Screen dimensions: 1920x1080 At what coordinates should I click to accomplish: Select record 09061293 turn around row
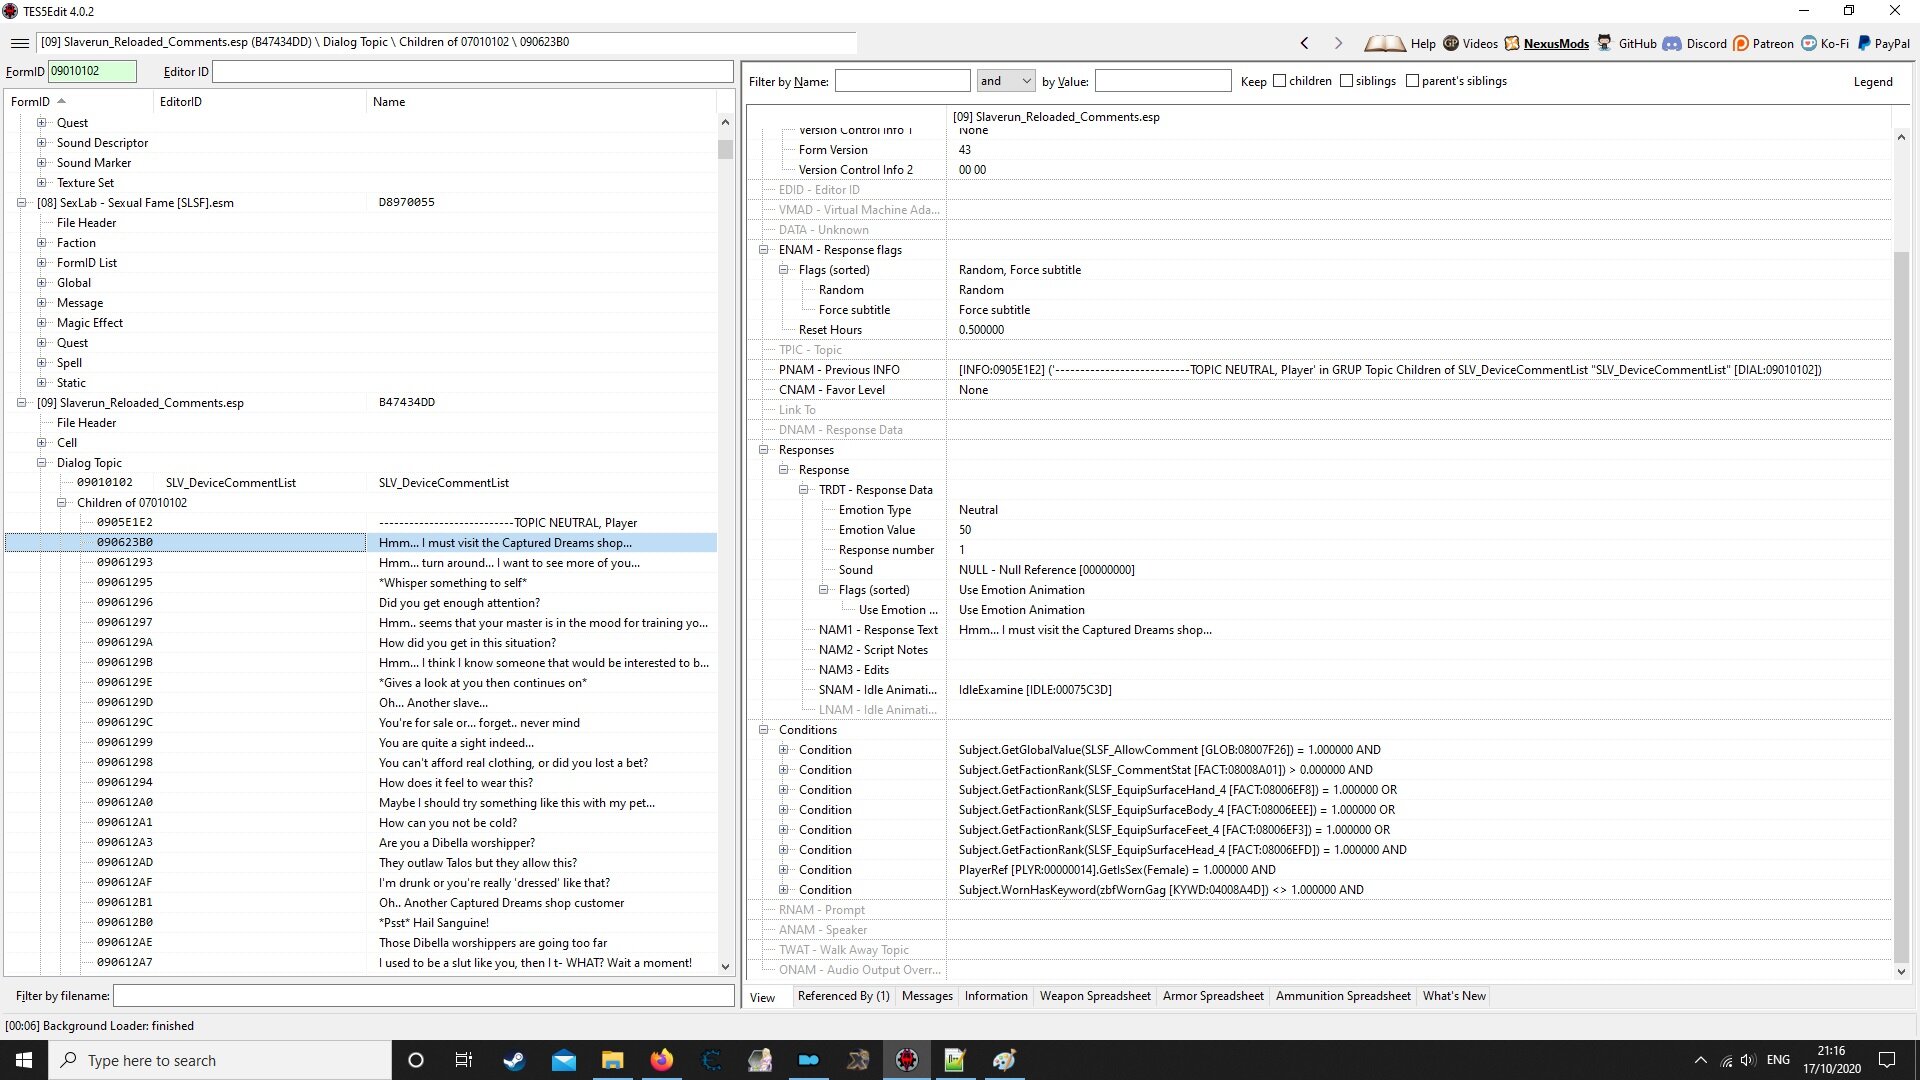(x=361, y=563)
